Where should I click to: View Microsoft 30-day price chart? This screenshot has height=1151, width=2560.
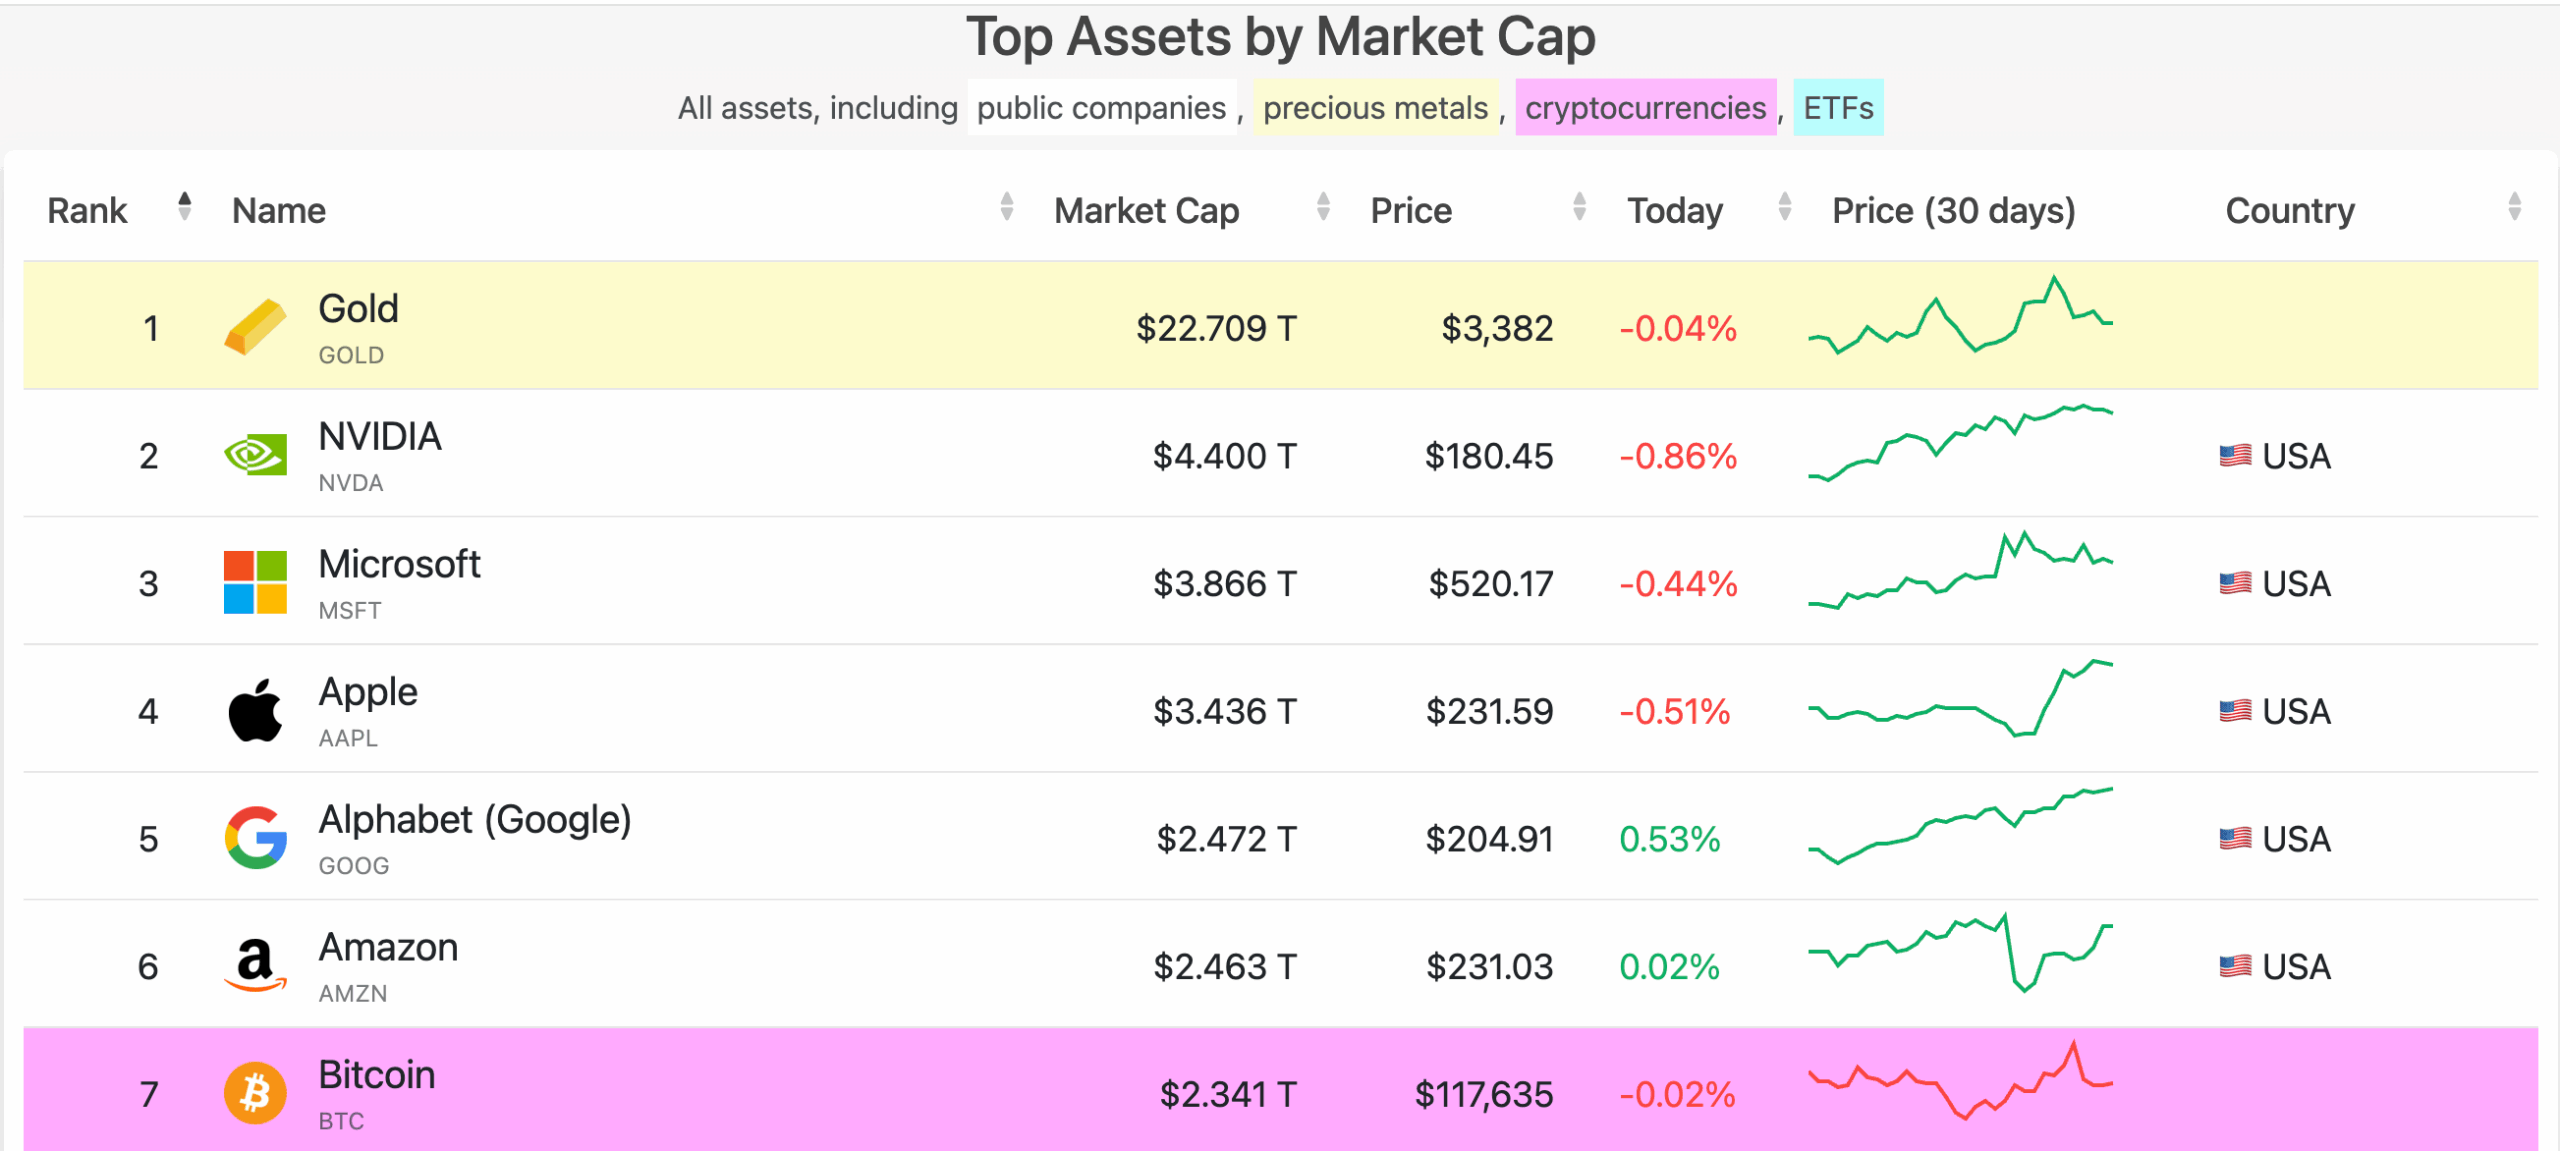tap(1960, 570)
